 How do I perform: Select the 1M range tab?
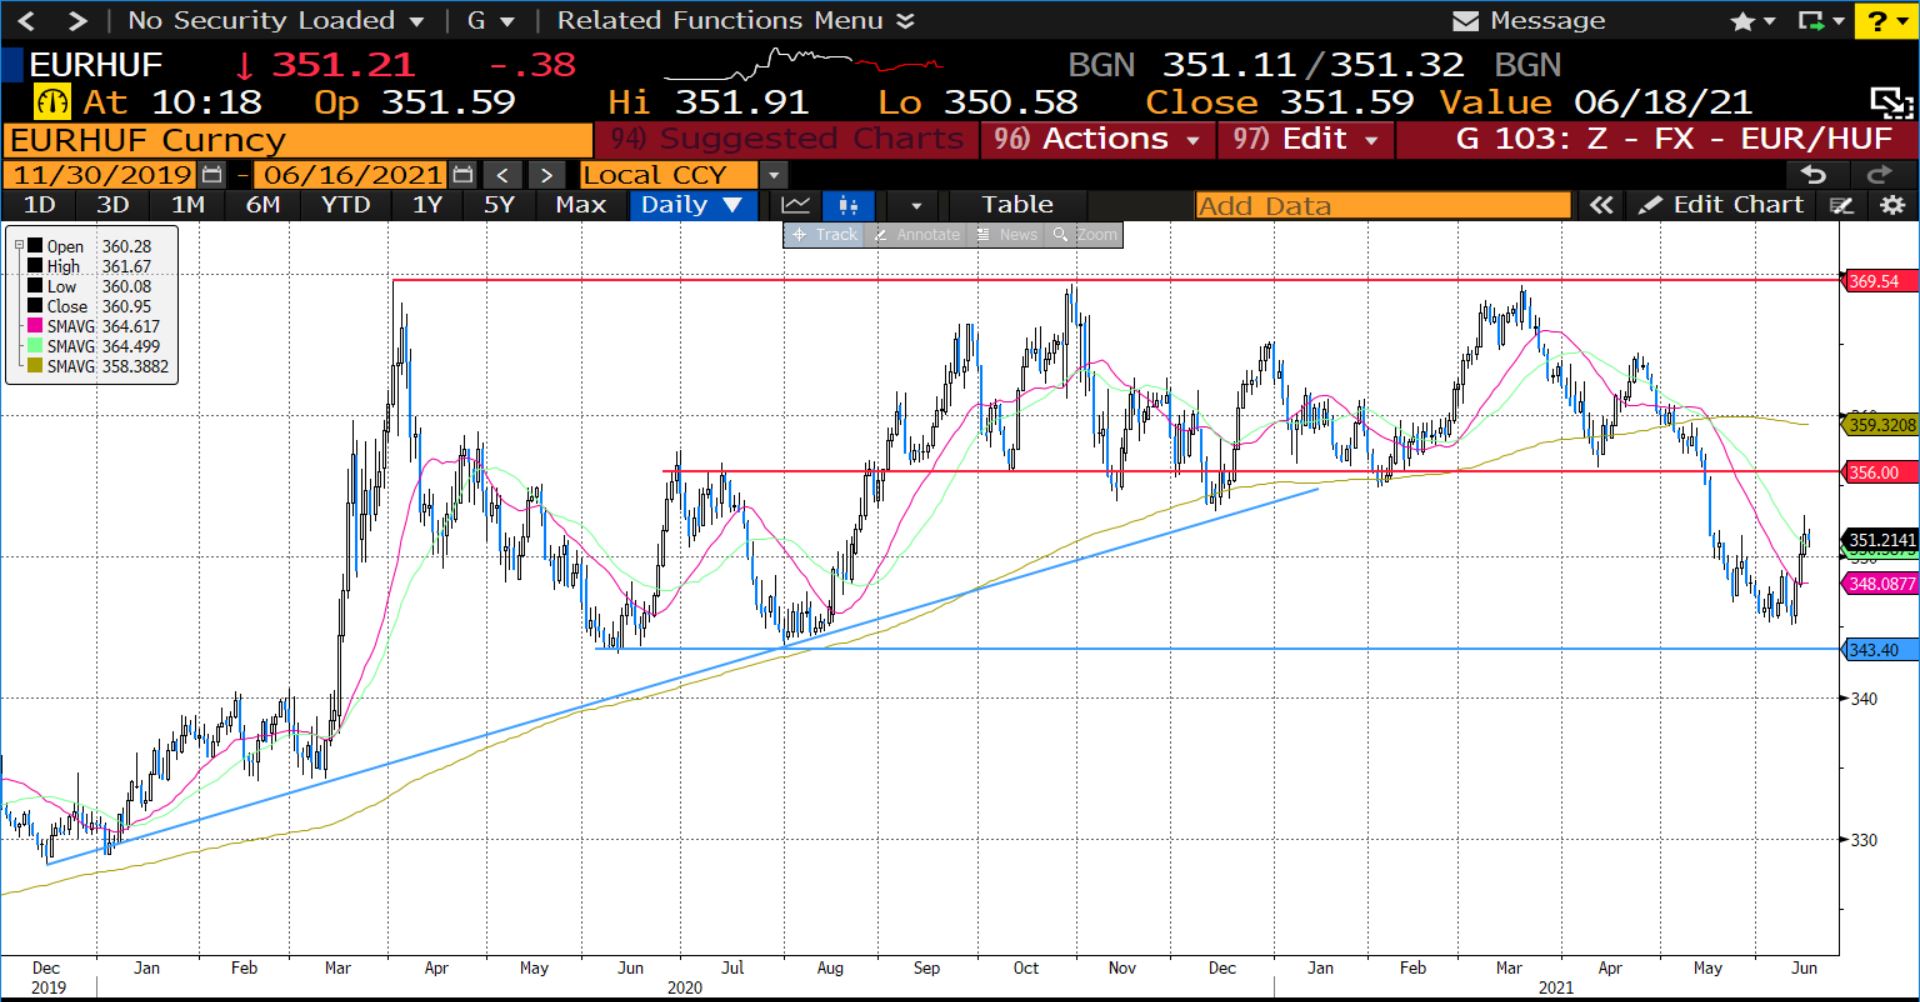click(x=187, y=205)
